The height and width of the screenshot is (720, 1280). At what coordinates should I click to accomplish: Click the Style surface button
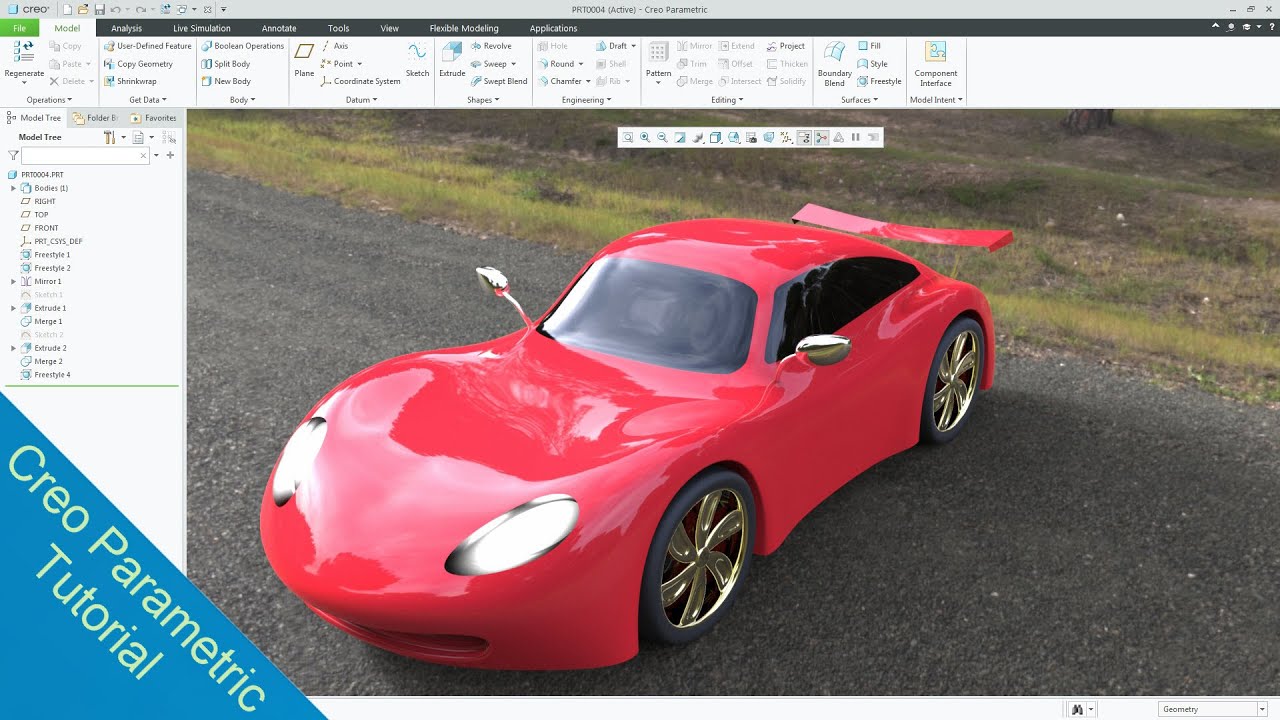(x=872, y=64)
